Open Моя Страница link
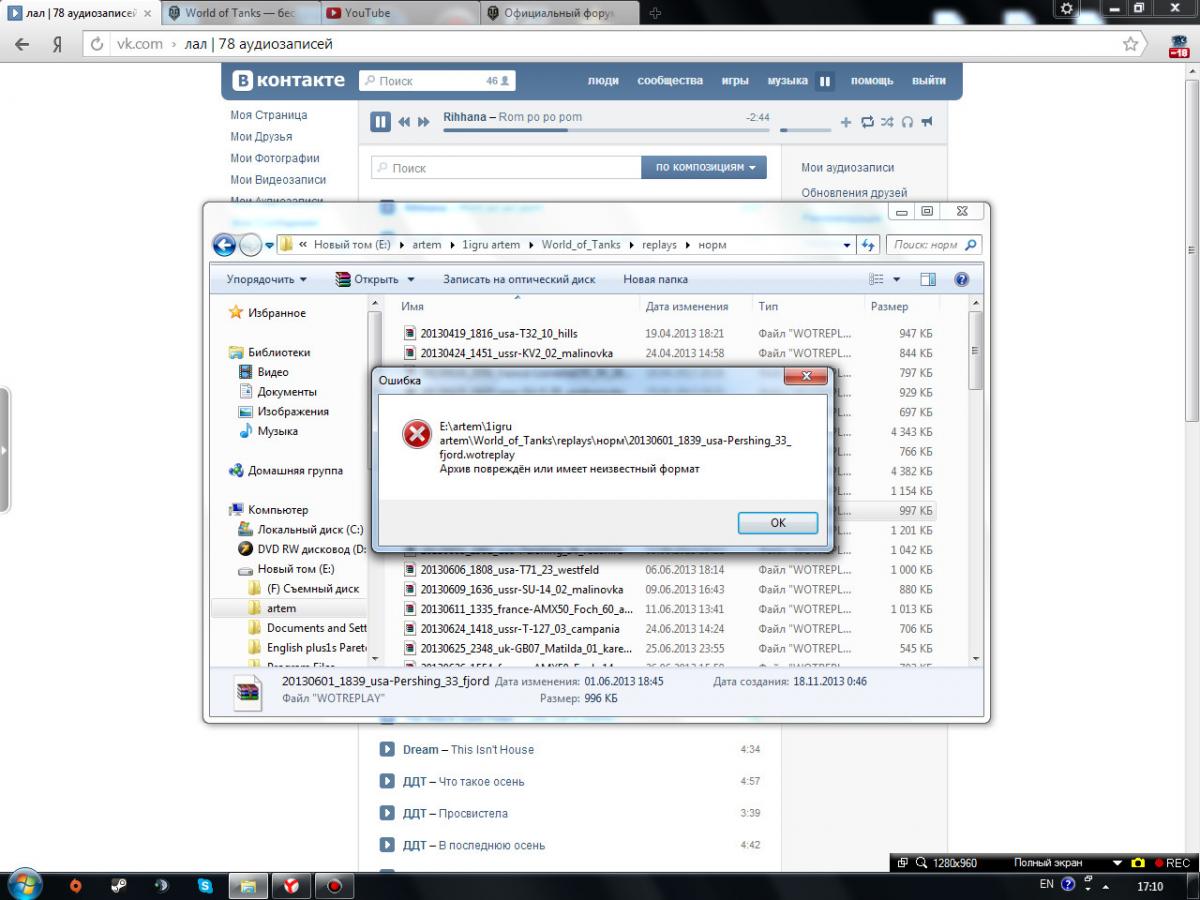Screen dimensions: 1200x900 (268, 115)
